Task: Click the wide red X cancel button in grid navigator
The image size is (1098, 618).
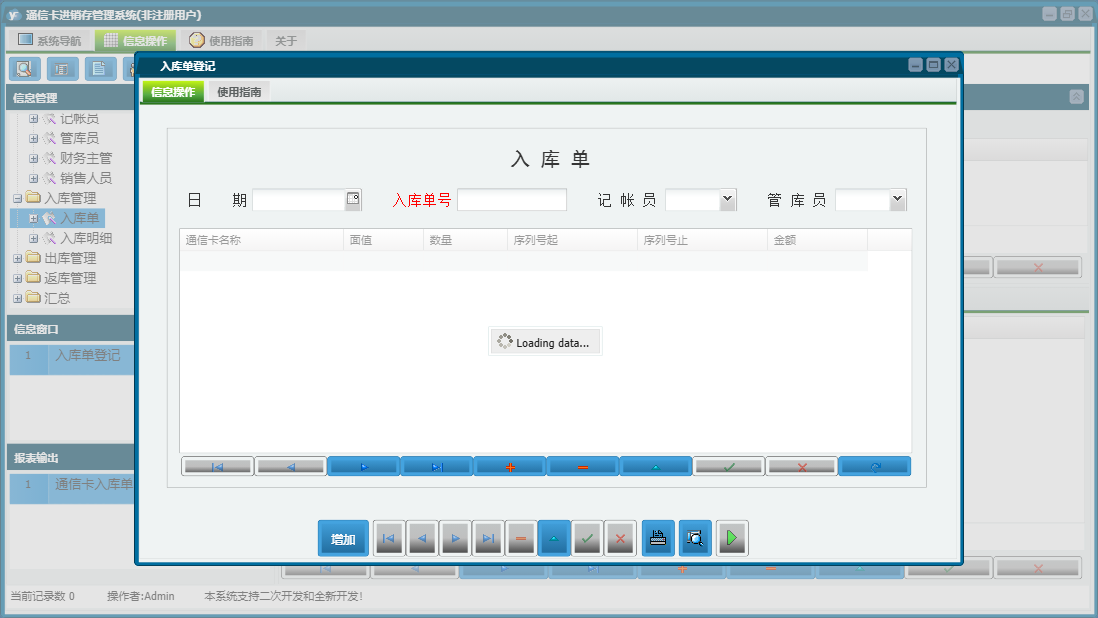Action: (x=802, y=467)
